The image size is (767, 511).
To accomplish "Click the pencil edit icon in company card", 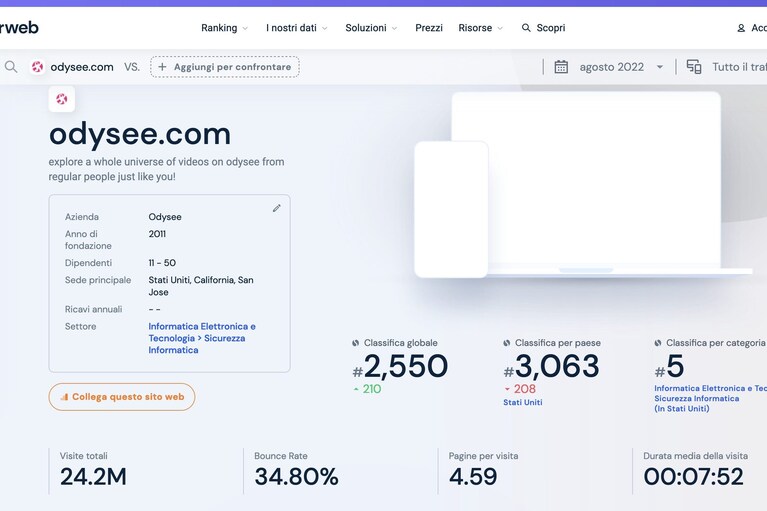I will click(x=276, y=208).
